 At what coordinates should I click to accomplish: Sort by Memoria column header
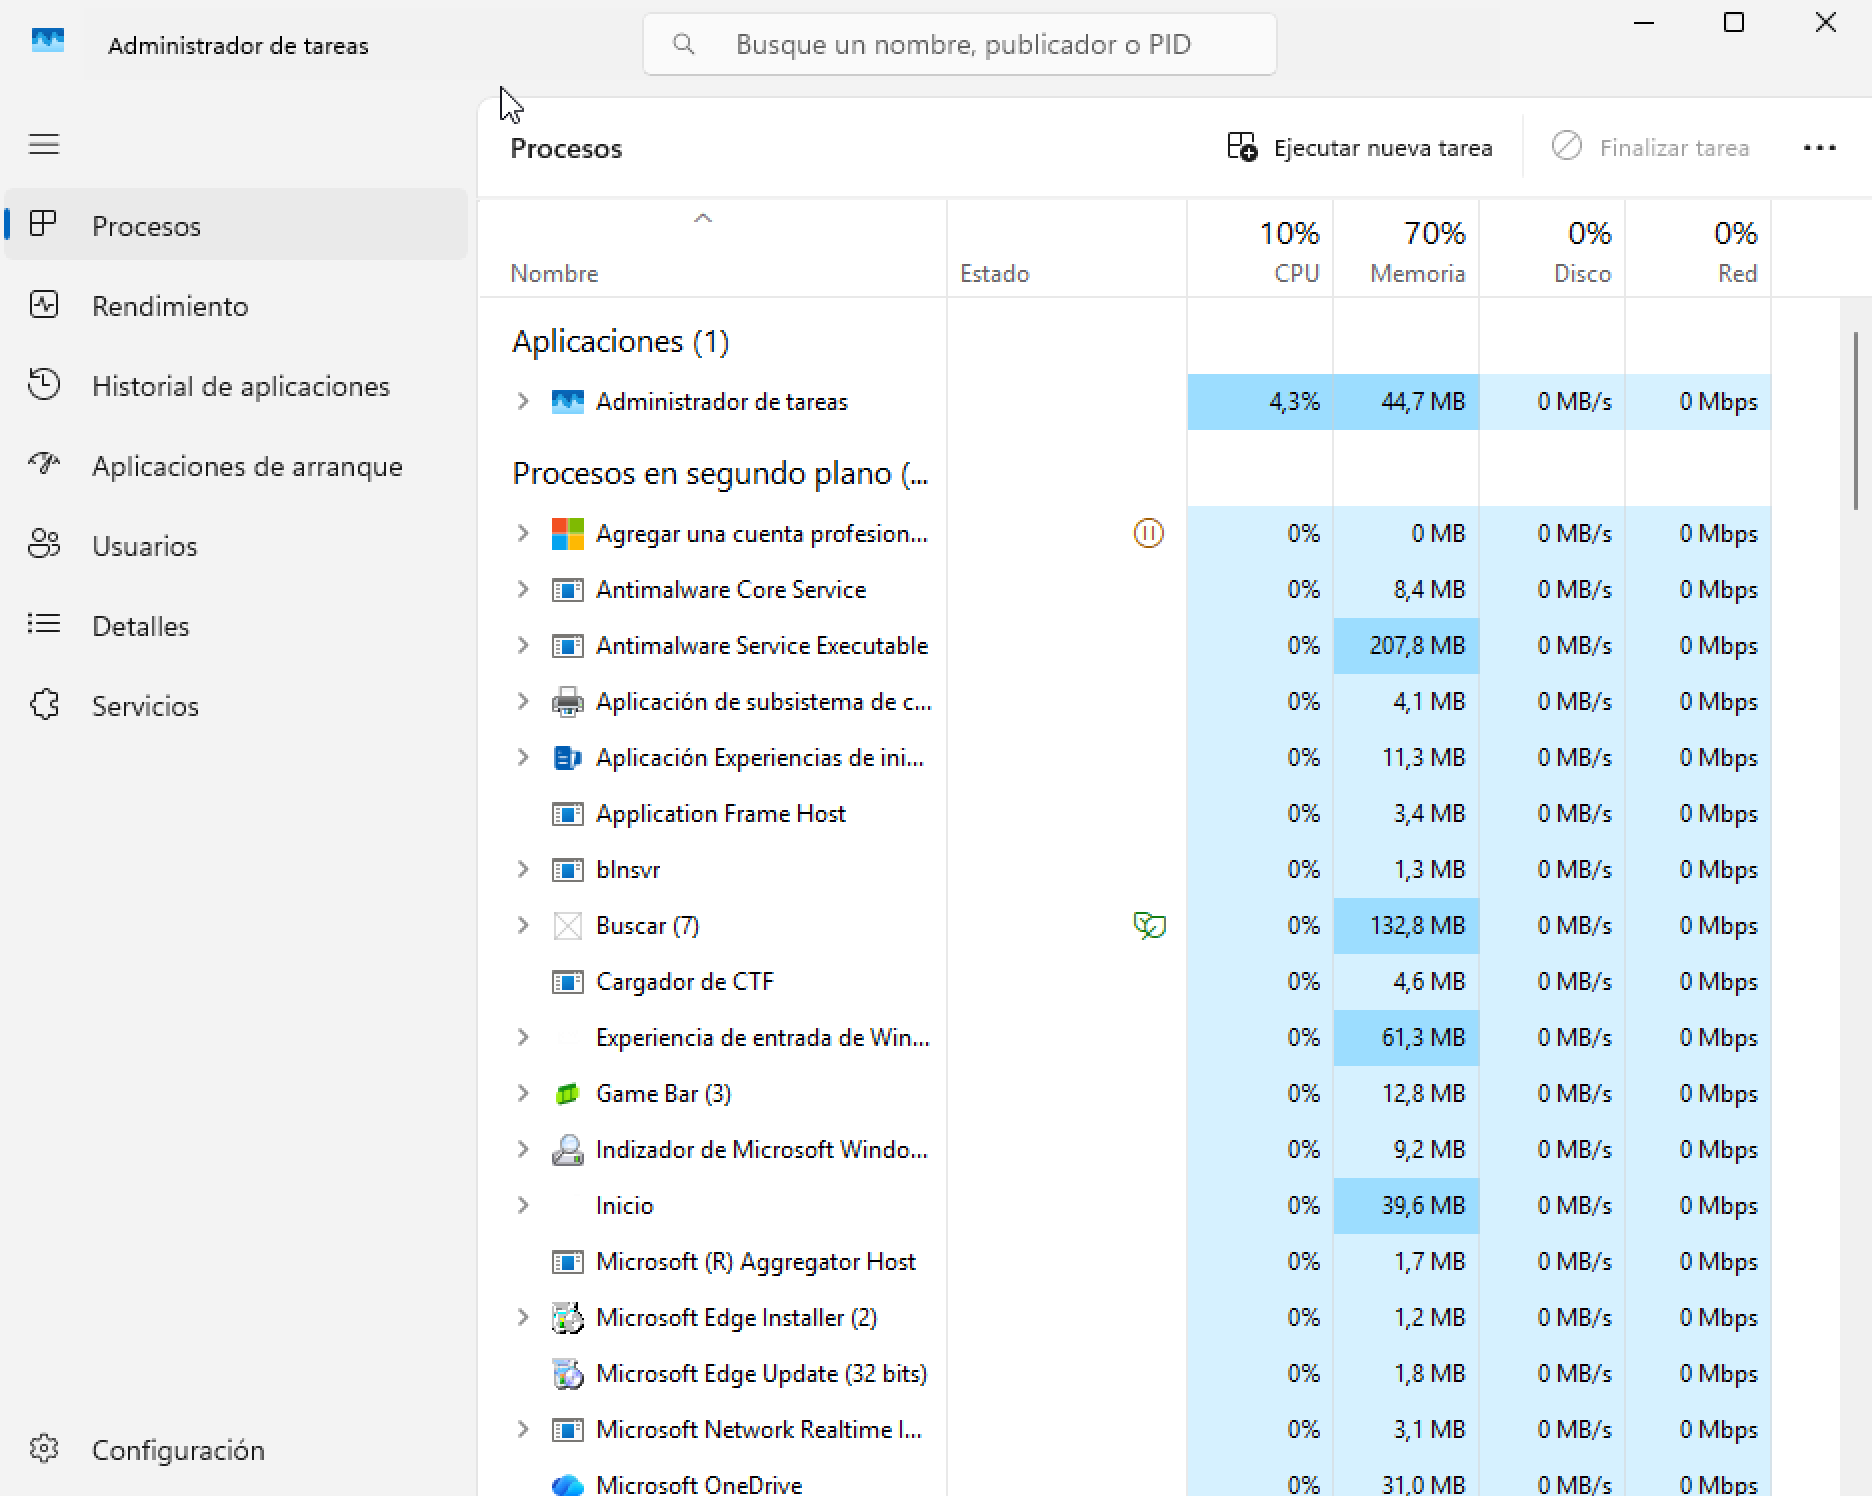(1406, 250)
